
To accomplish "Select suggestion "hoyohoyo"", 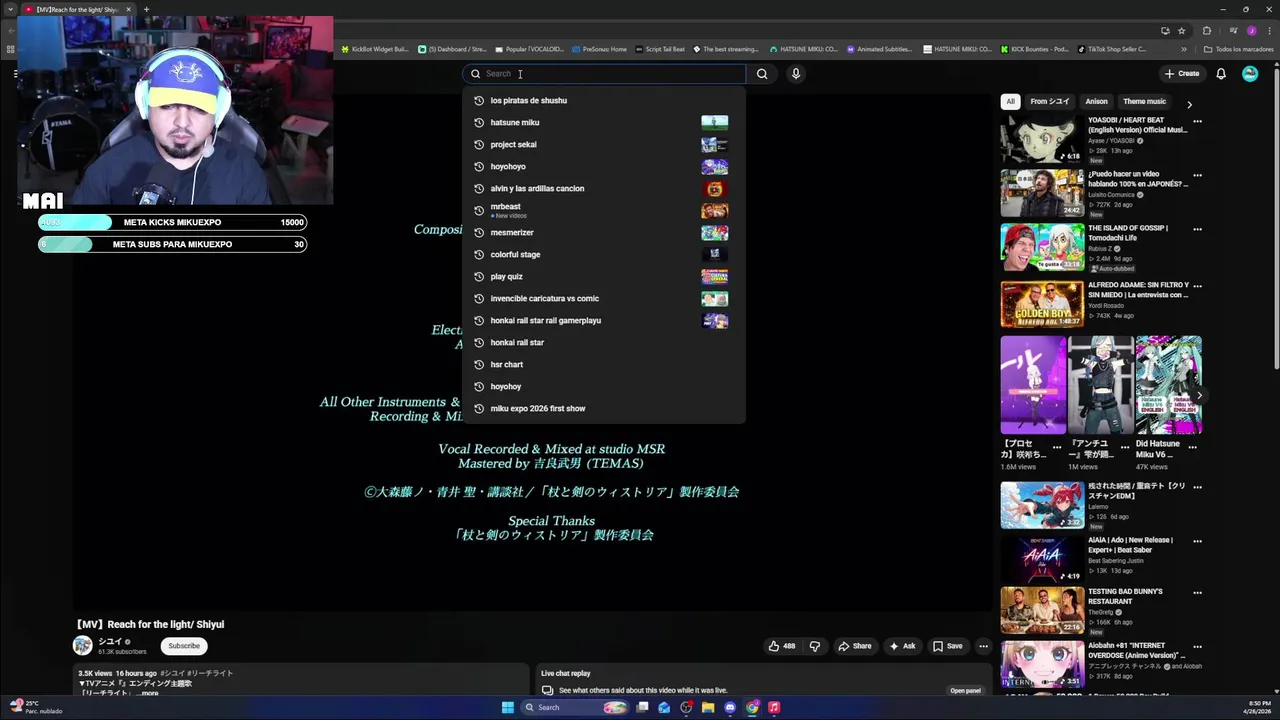I will click(604, 166).
